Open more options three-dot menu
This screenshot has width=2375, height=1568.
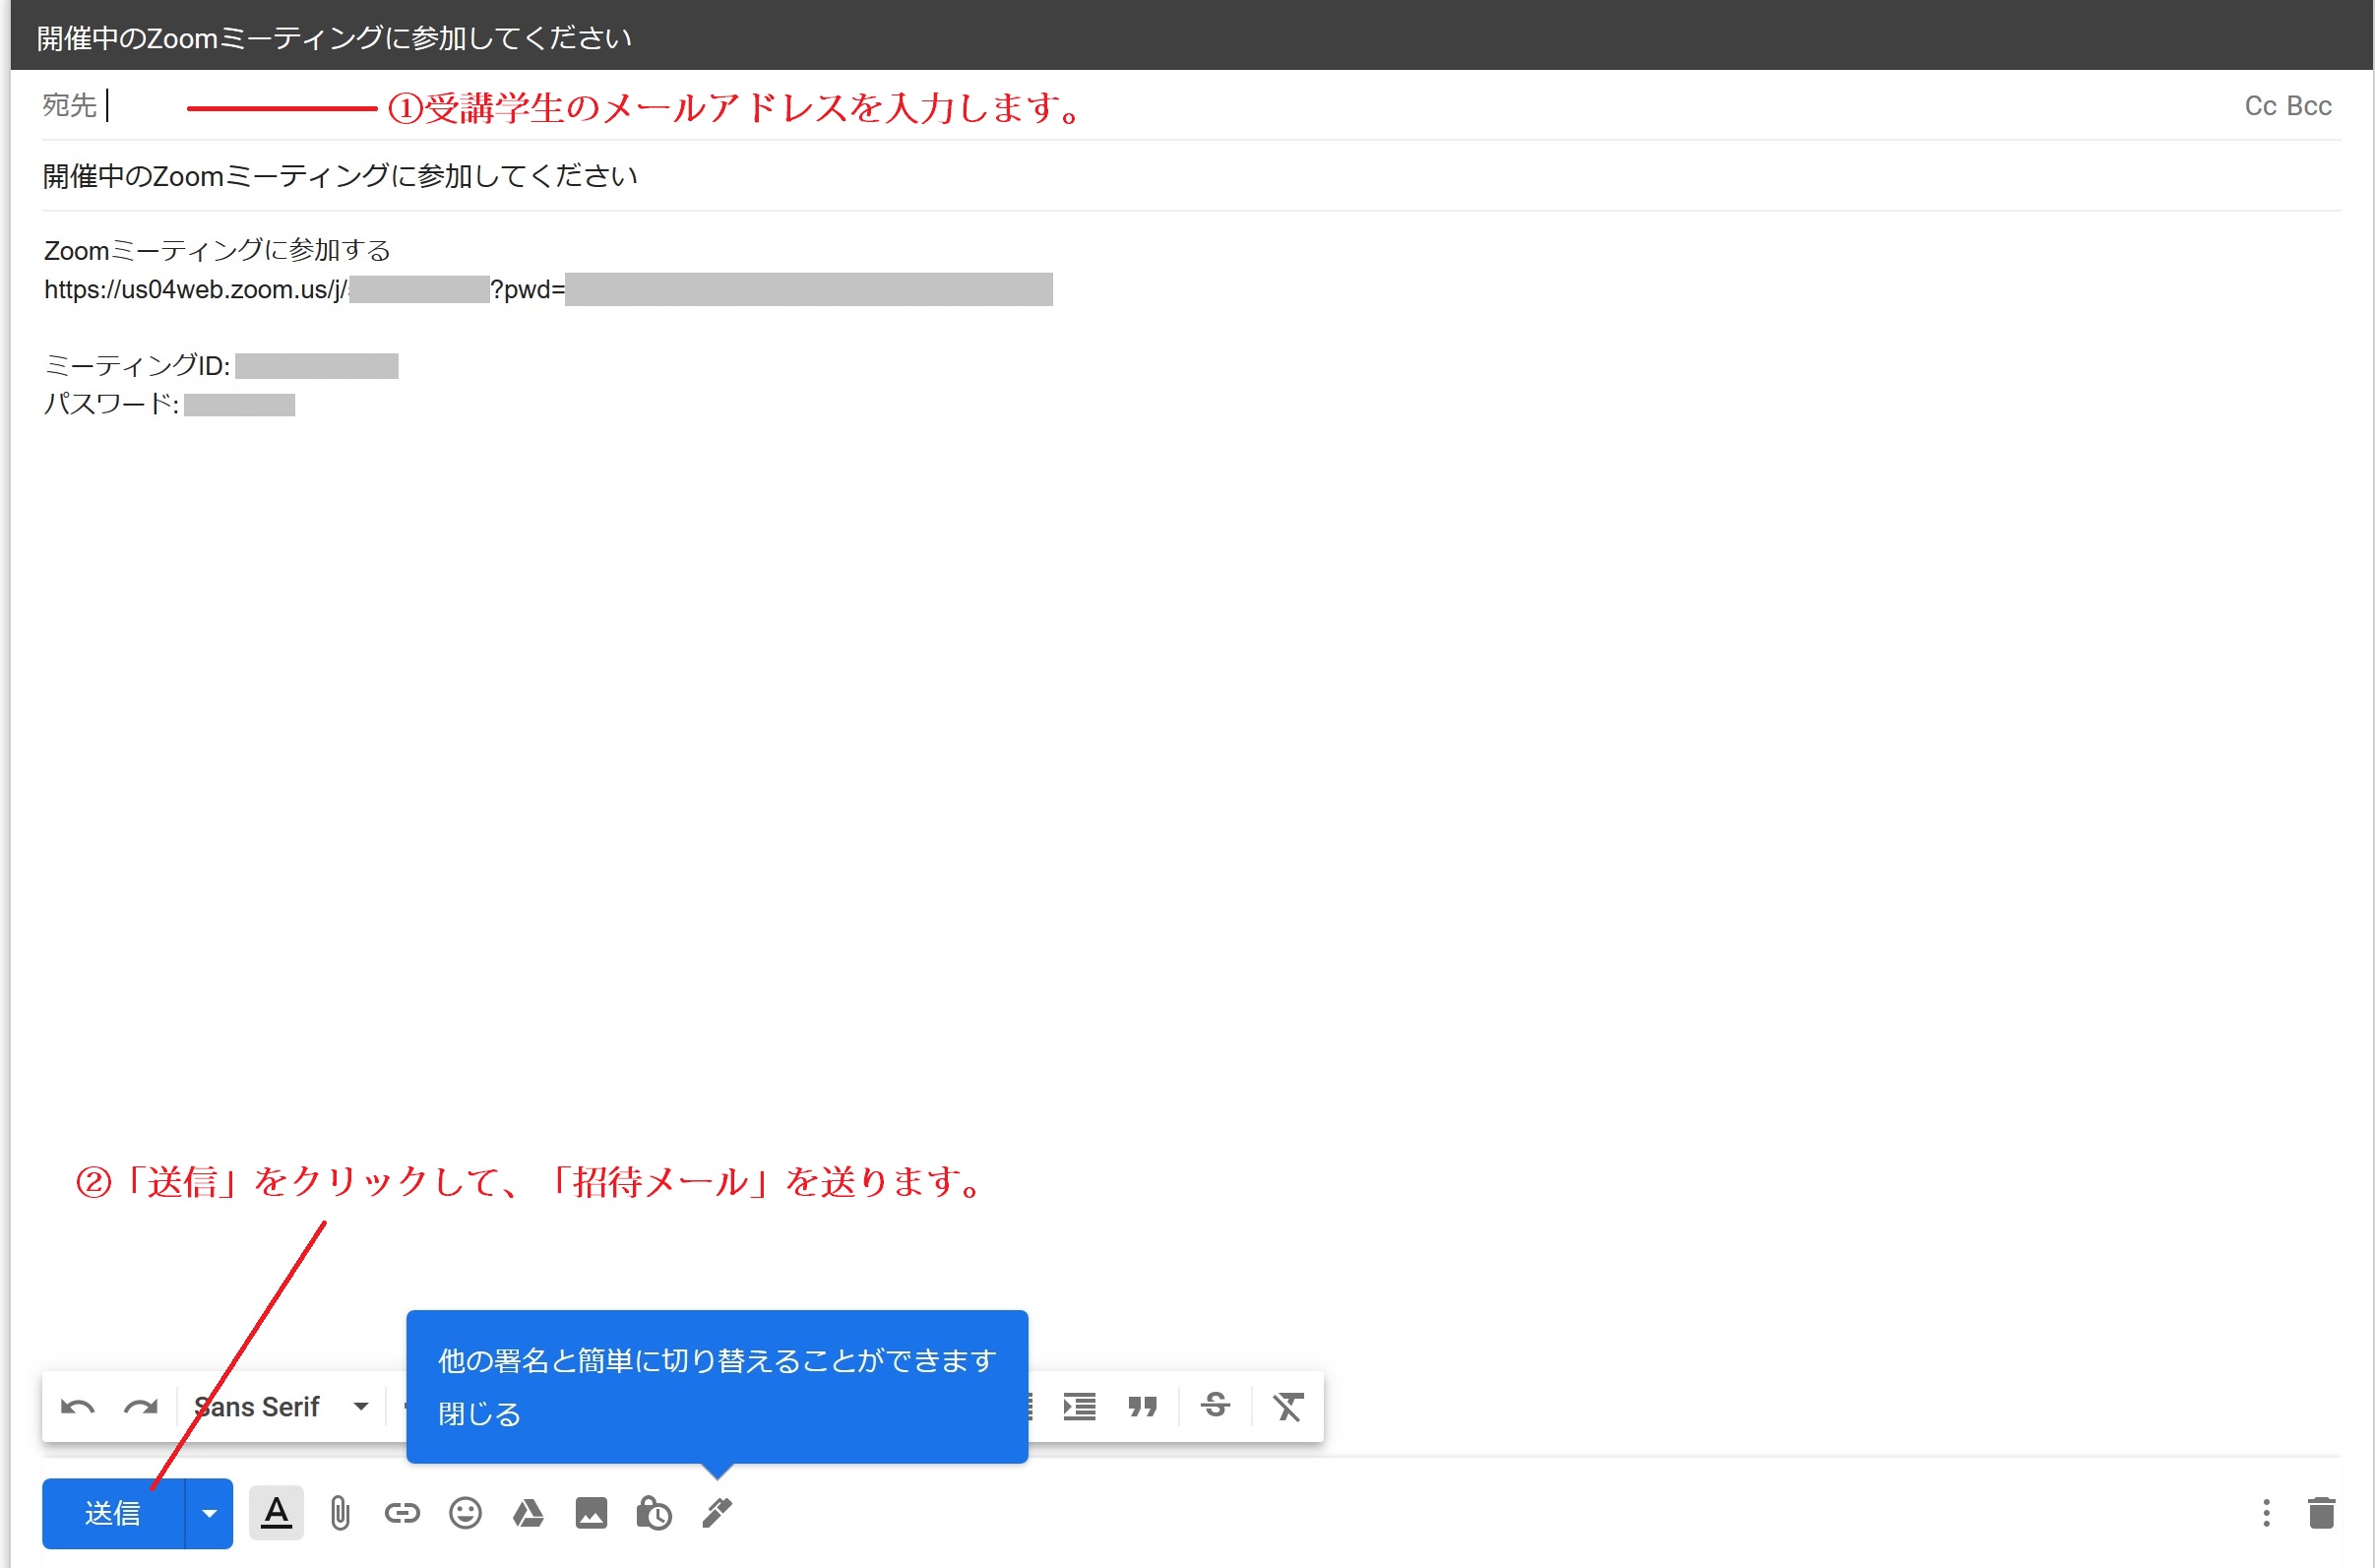point(2266,1513)
